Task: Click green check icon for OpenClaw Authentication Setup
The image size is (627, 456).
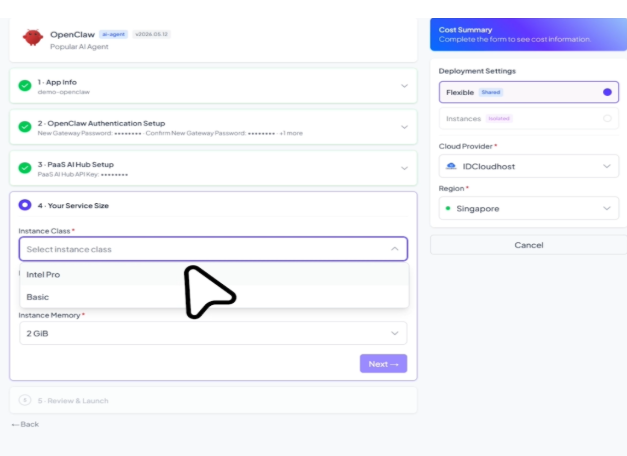Action: tap(25, 127)
